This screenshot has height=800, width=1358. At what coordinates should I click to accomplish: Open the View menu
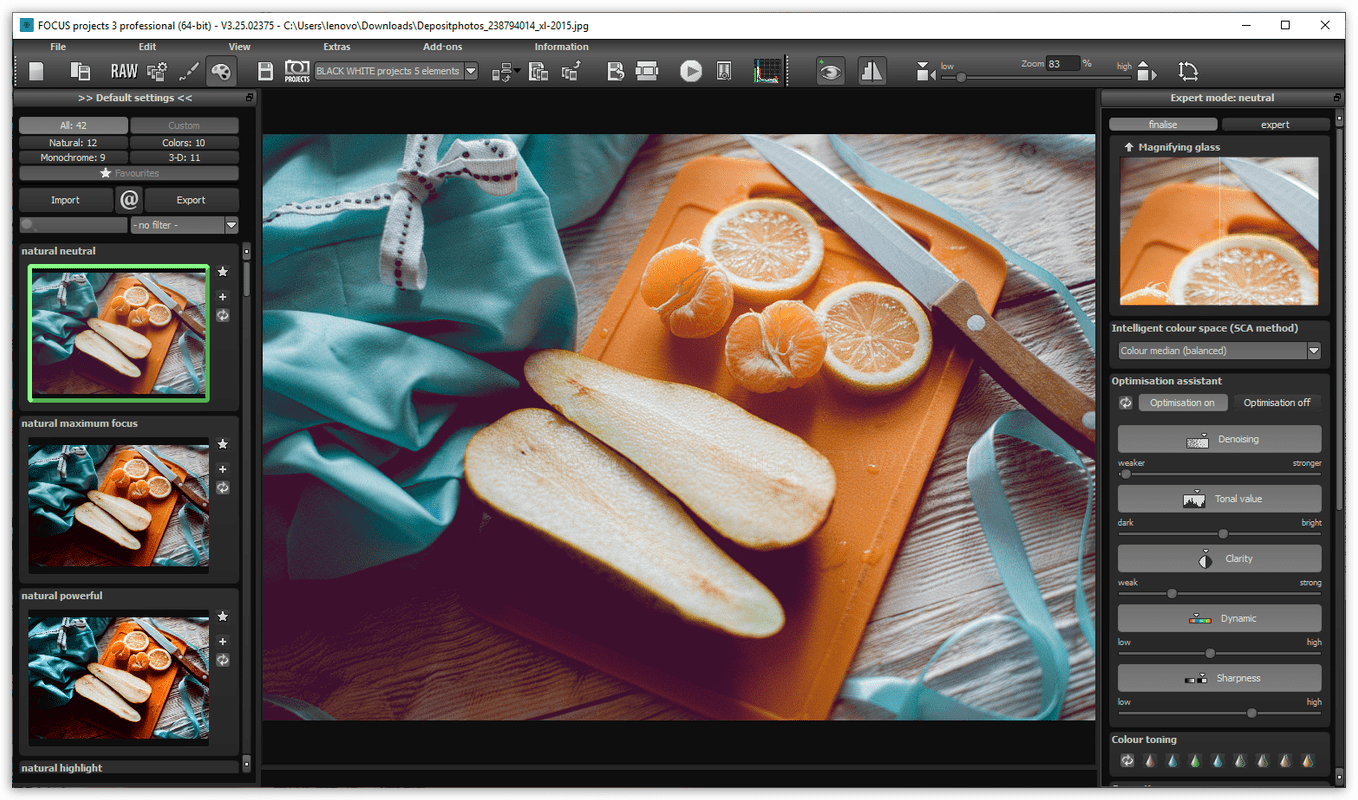[x=240, y=47]
